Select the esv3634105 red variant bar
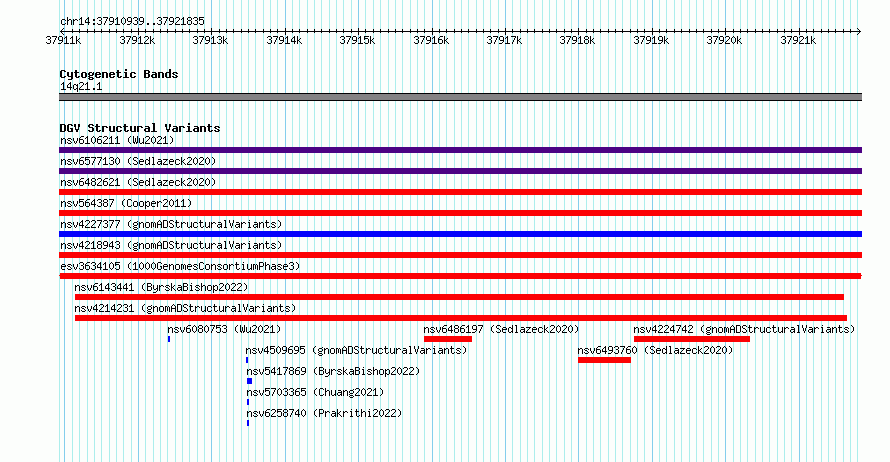The image size is (890, 462). [x=460, y=276]
